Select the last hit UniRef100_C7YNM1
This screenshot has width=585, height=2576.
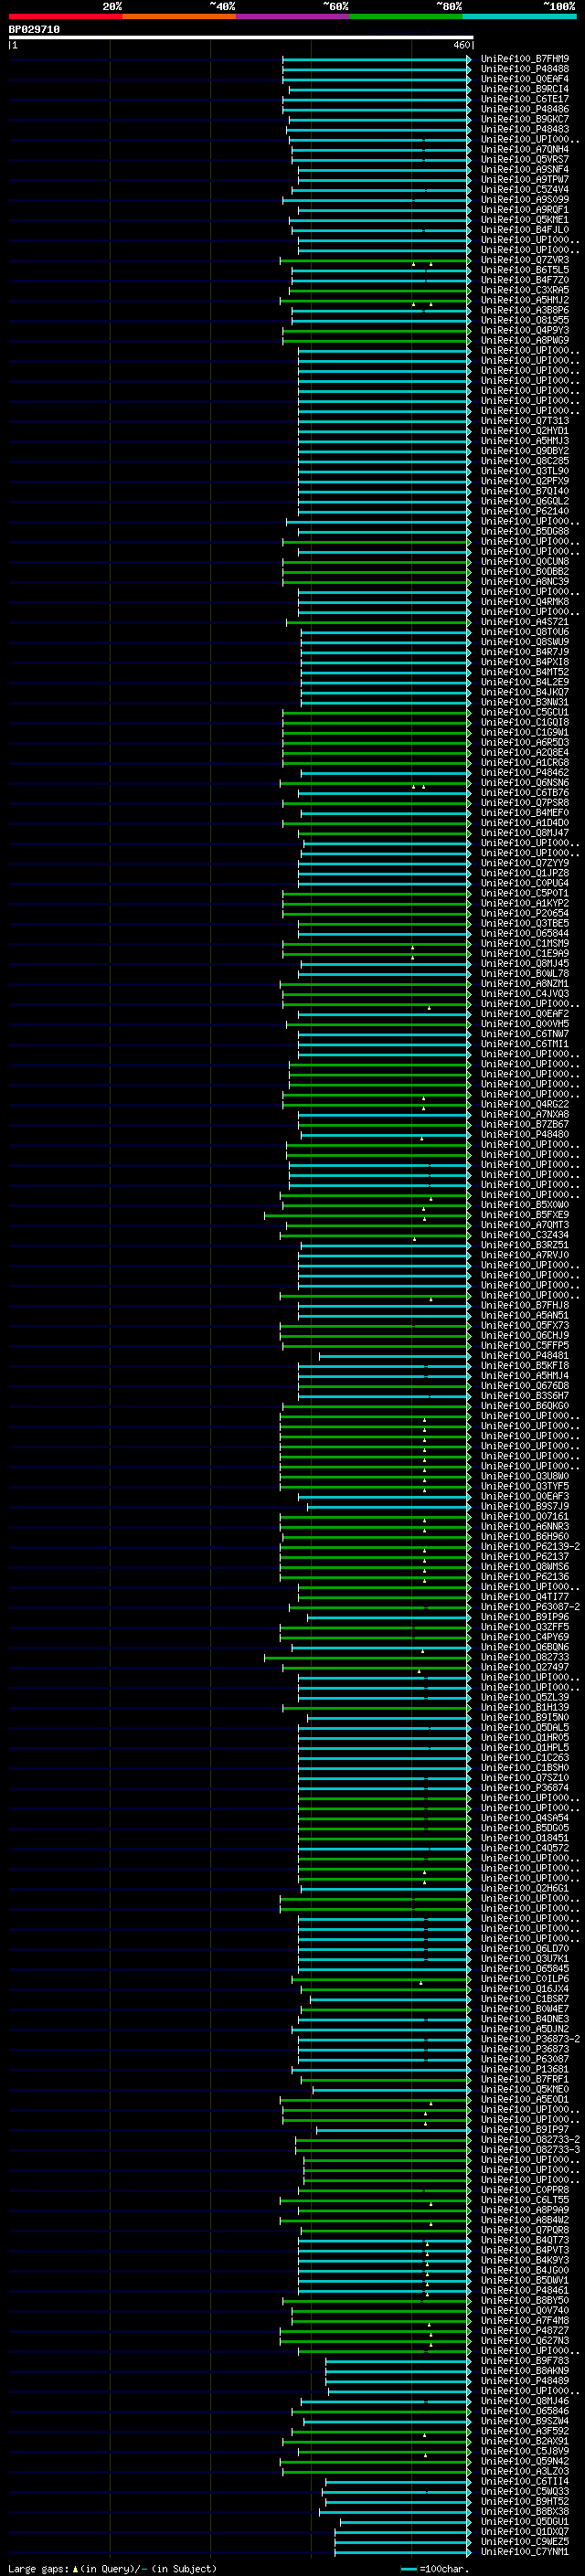(x=524, y=2551)
